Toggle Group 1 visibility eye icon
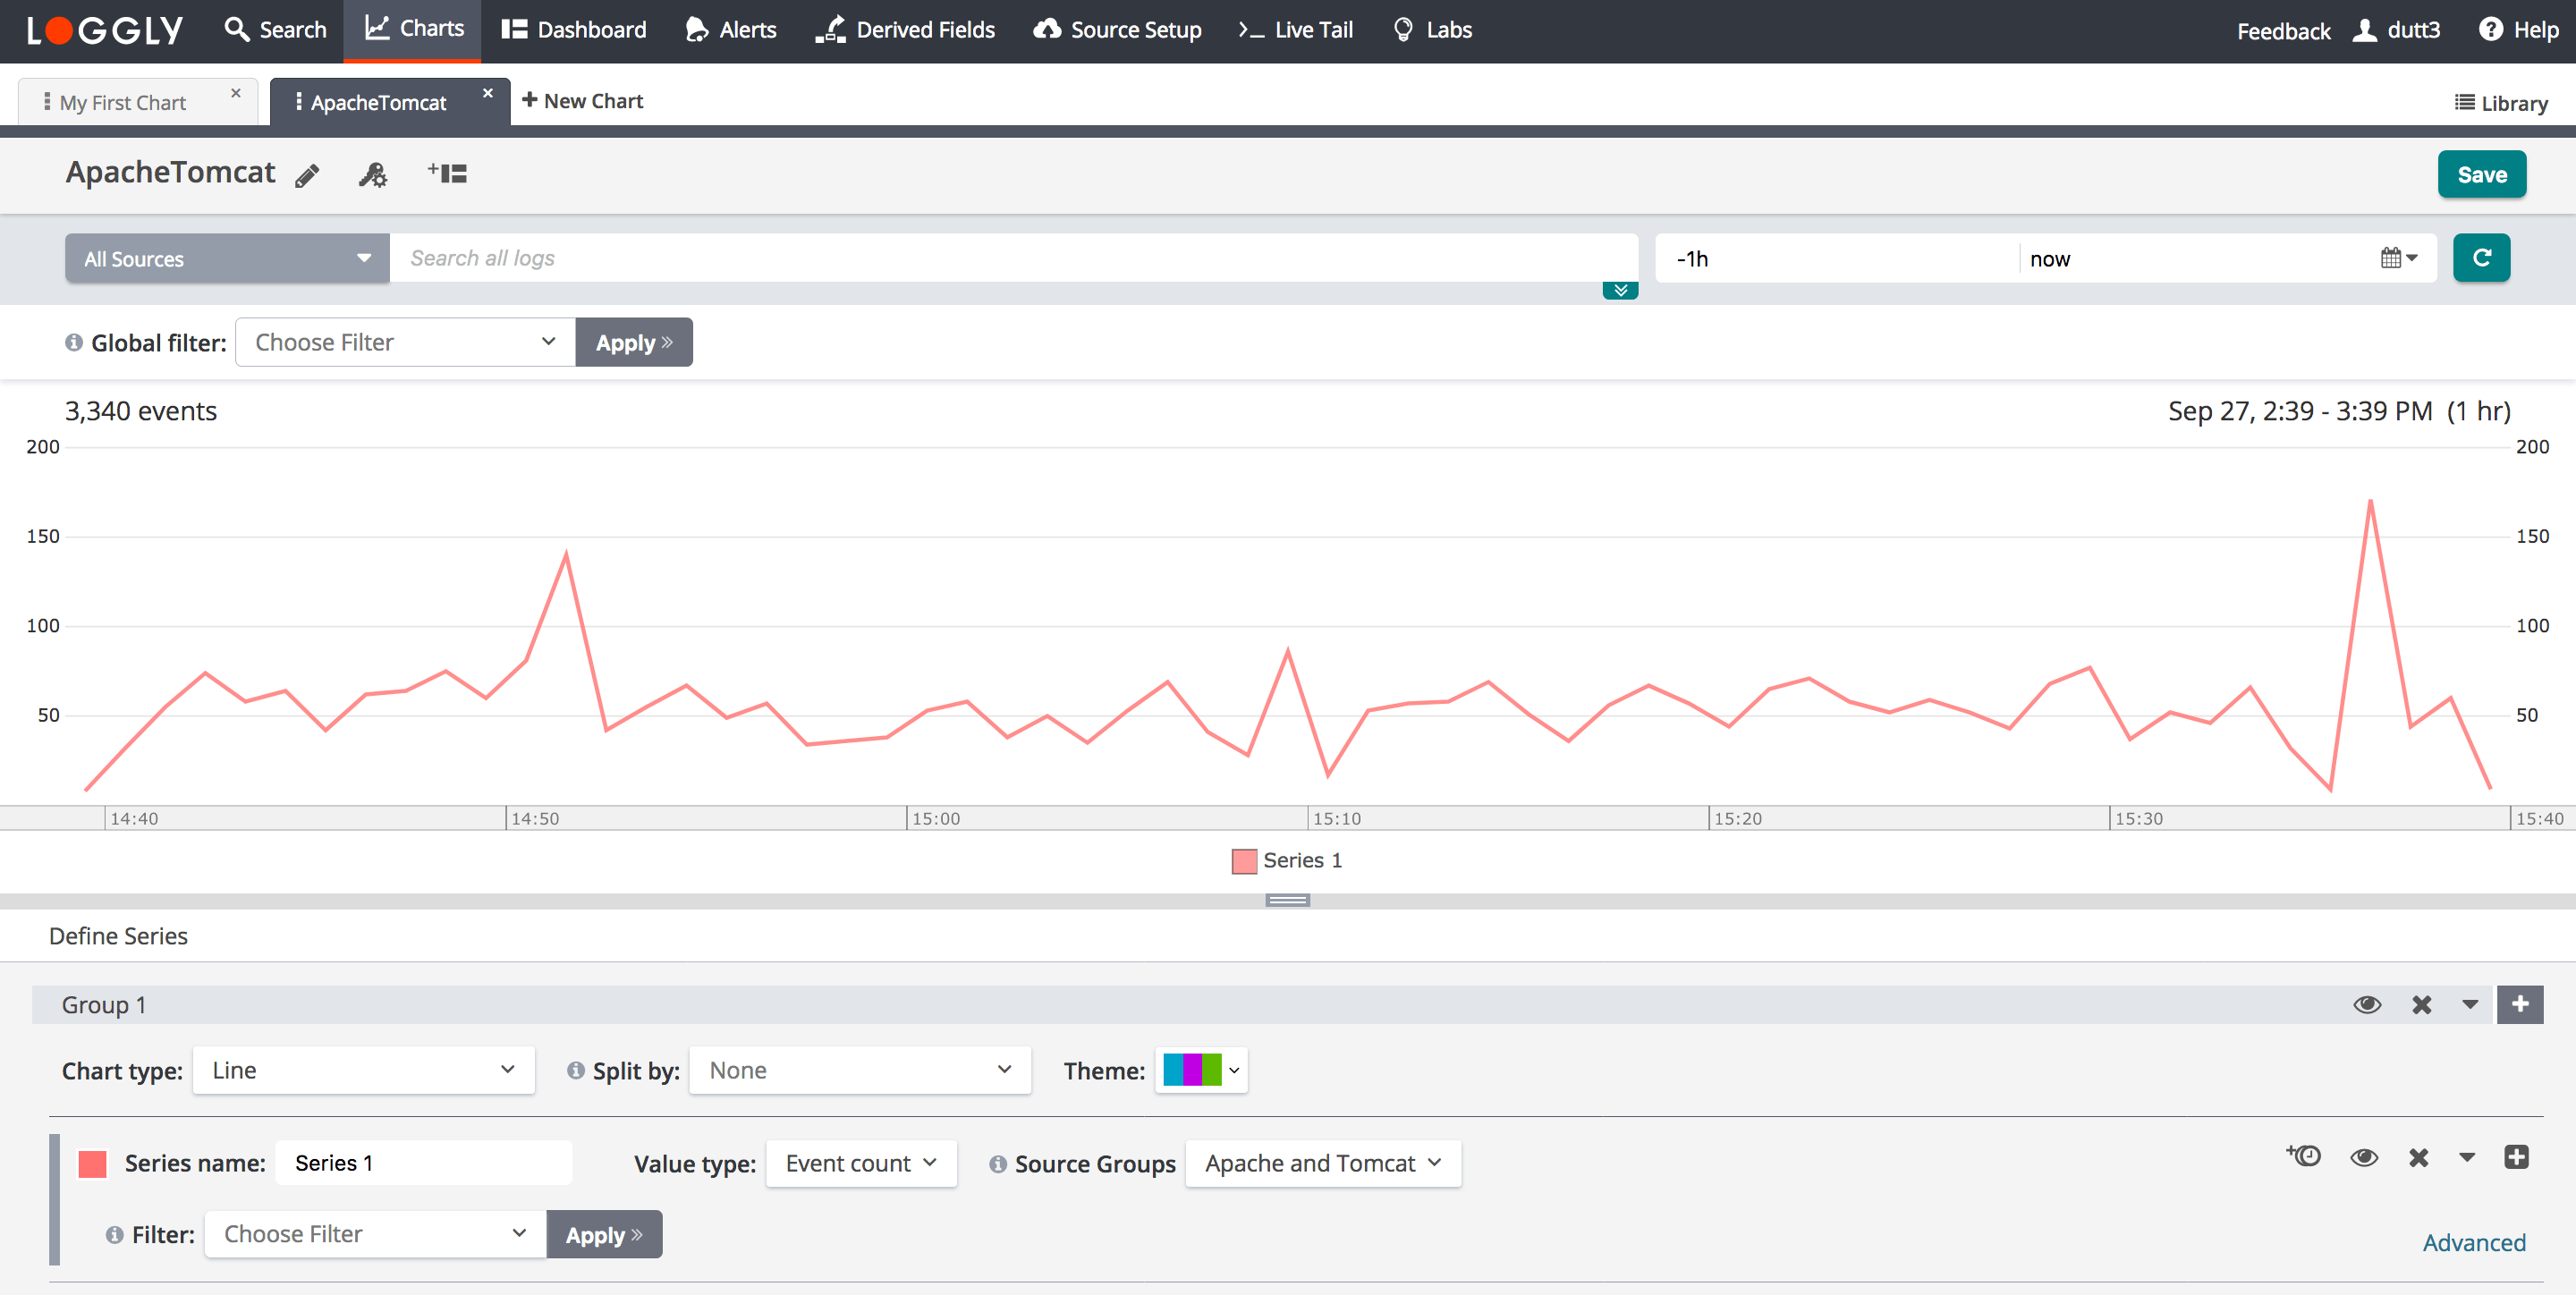Image resolution: width=2576 pixels, height=1295 pixels. pos(2366,1005)
